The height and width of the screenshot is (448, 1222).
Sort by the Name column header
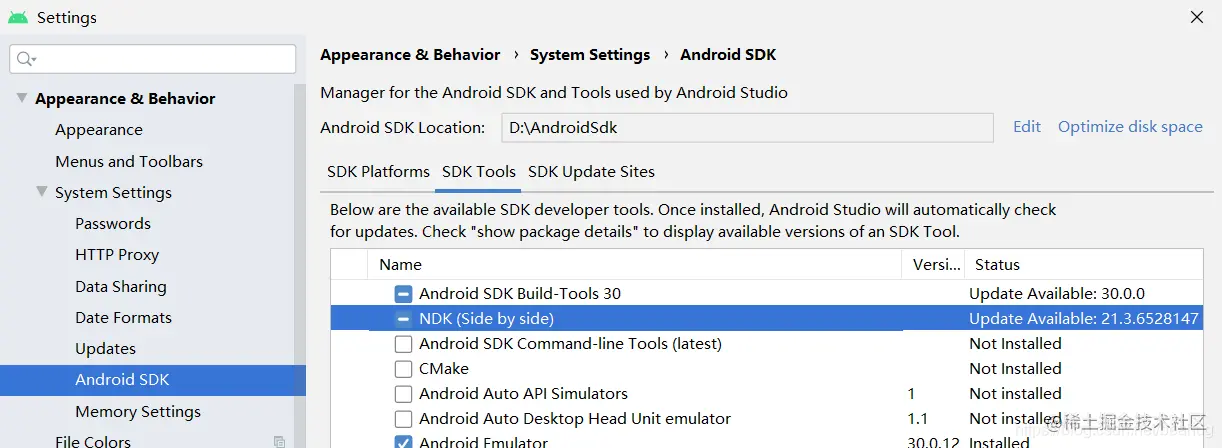(635, 265)
